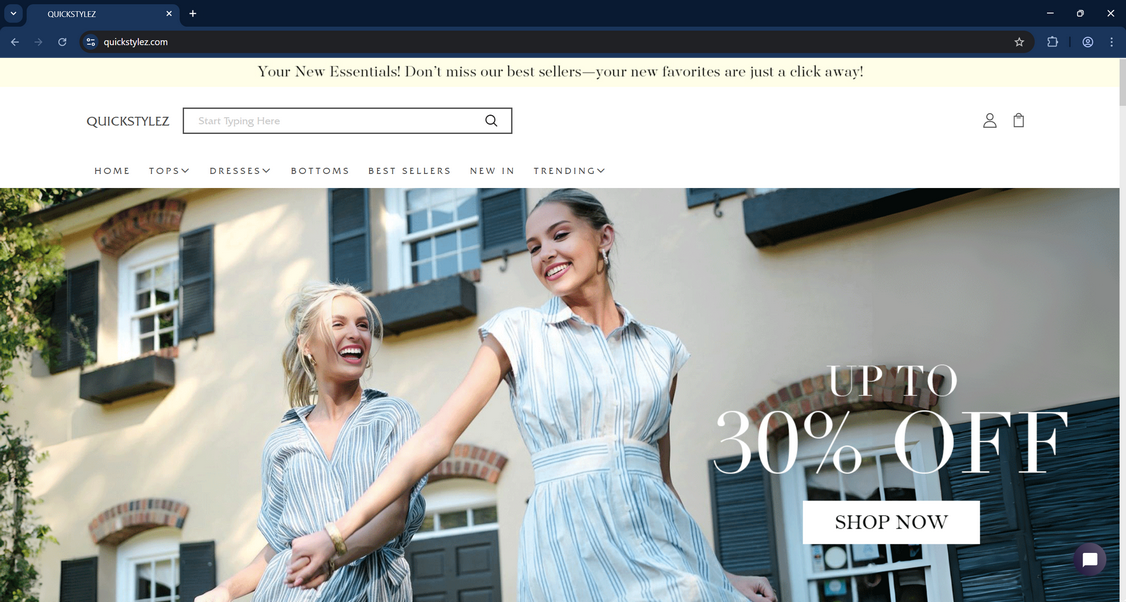Open tab search dropdown arrow
The image size is (1126, 602).
pos(13,14)
